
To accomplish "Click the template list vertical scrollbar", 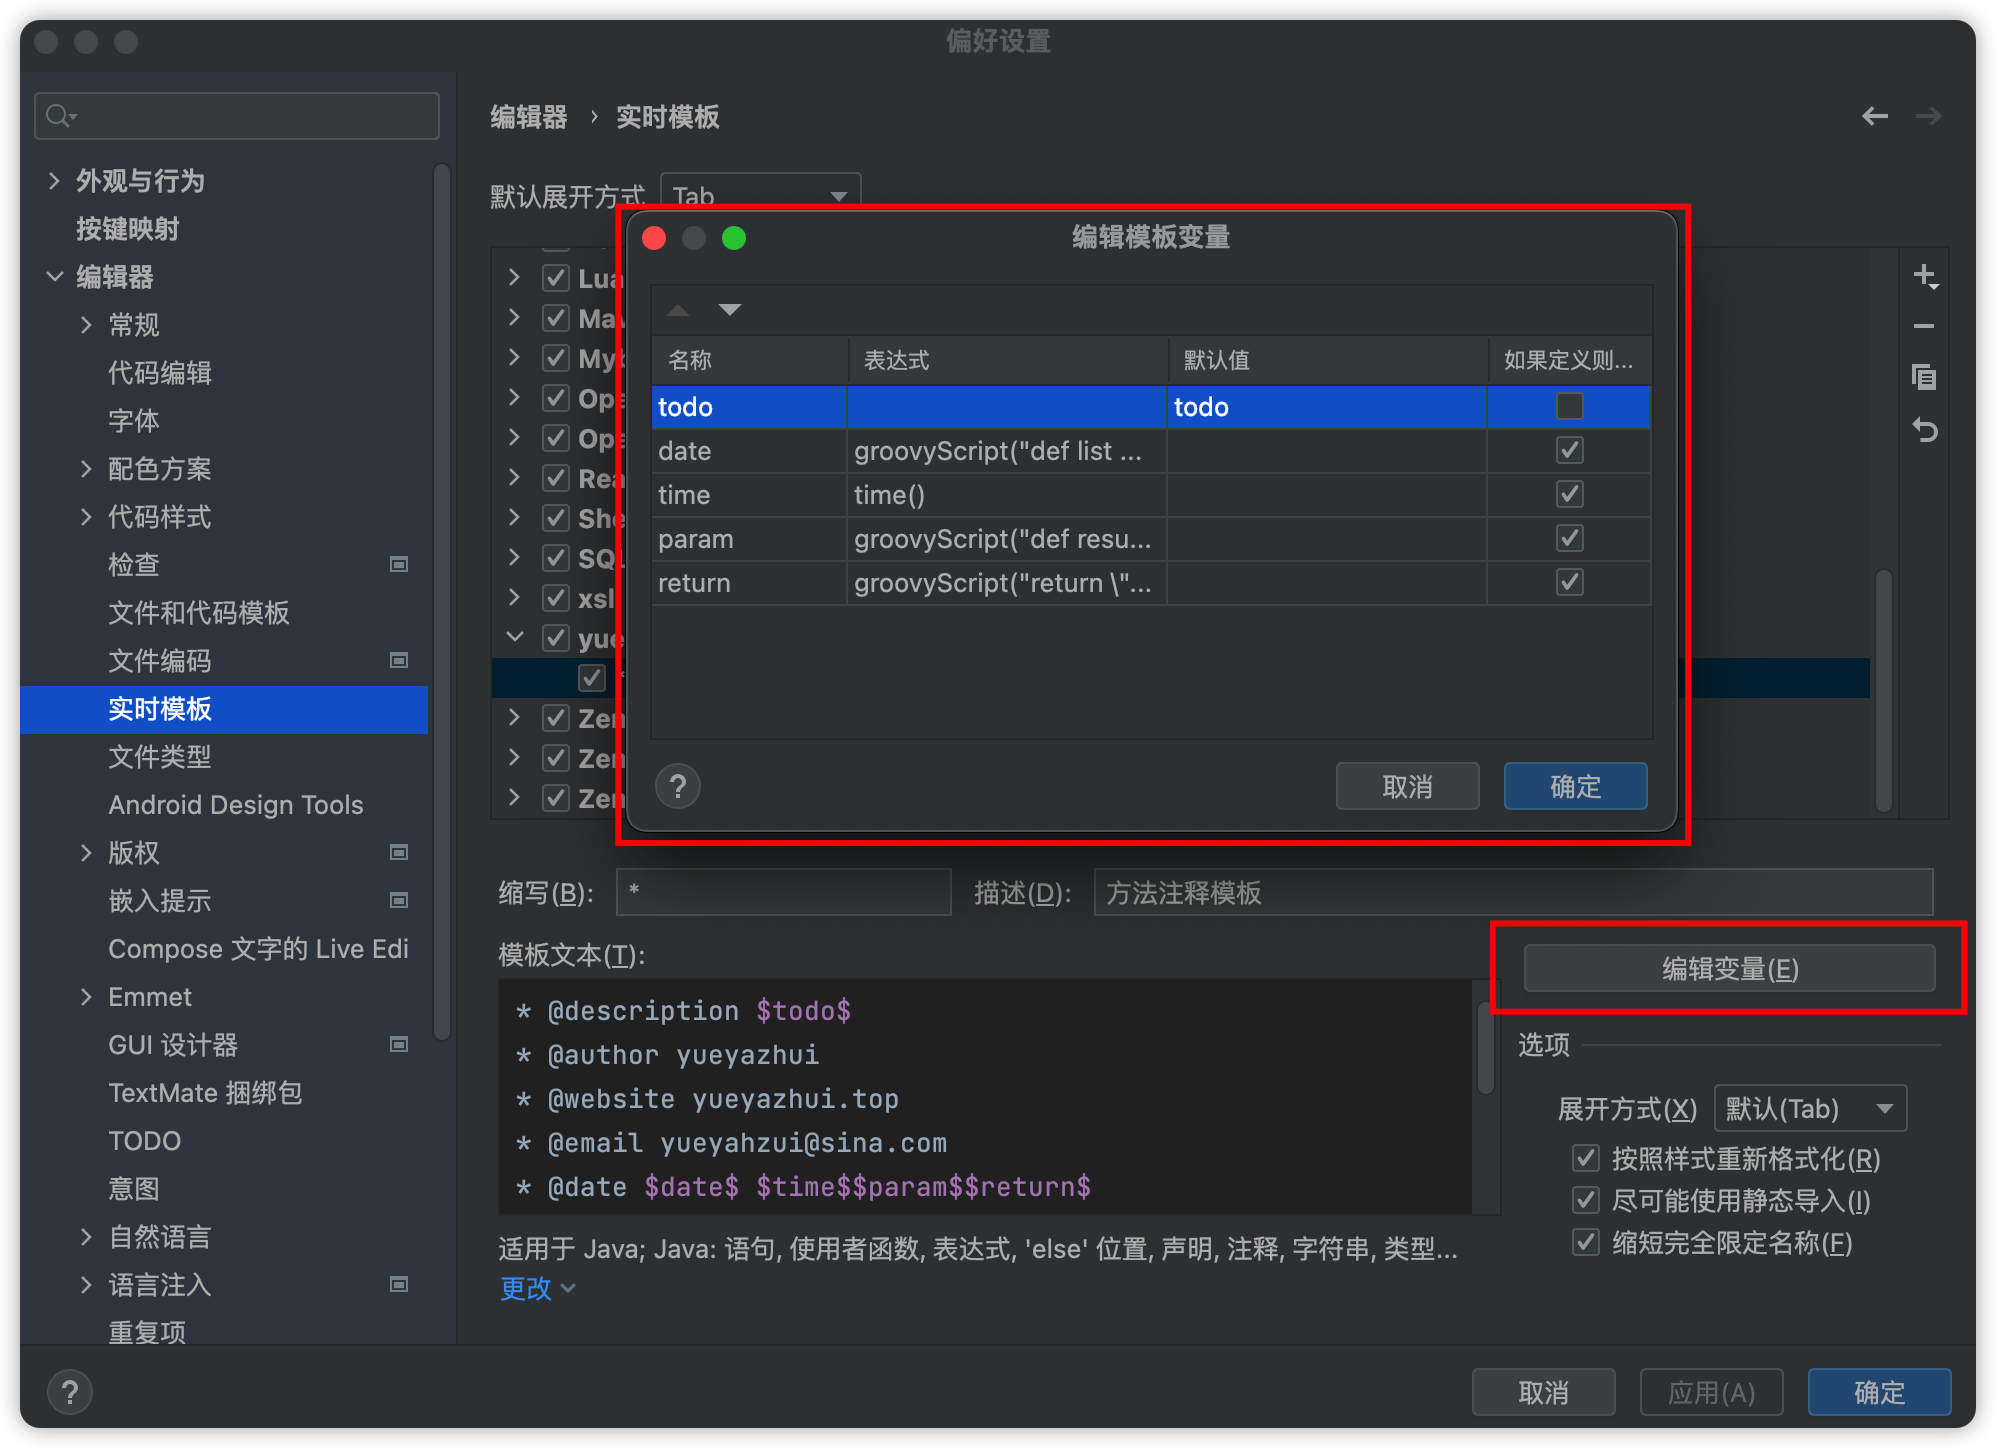I will pos(1884,690).
